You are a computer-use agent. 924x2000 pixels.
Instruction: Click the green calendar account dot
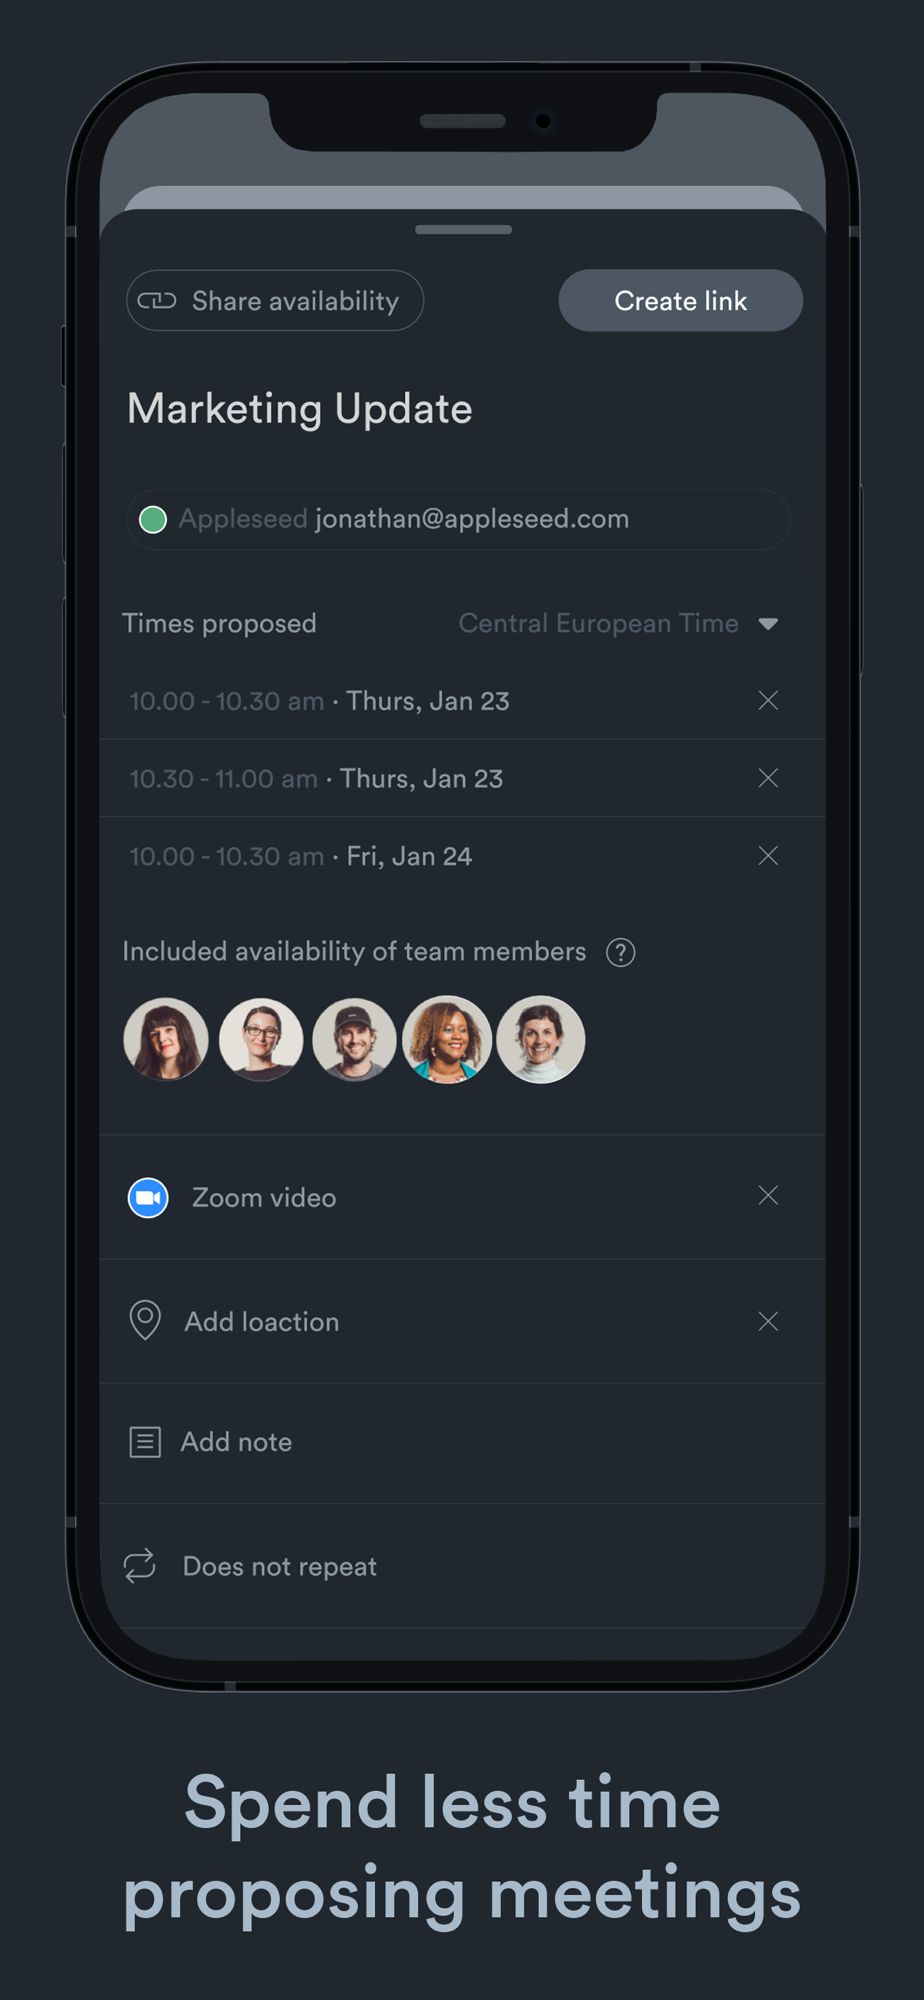153,520
